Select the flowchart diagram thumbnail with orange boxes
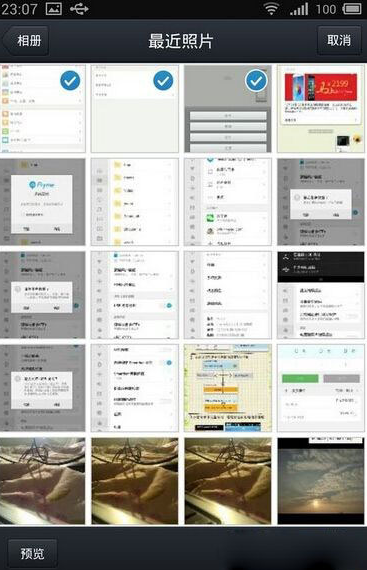The height and width of the screenshot is (570, 367). (x=227, y=388)
